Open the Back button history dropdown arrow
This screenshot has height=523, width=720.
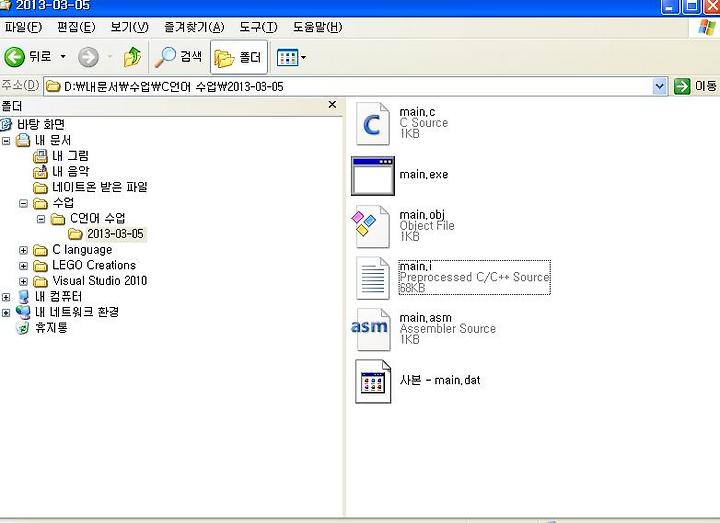pyautogui.click(x=63, y=57)
